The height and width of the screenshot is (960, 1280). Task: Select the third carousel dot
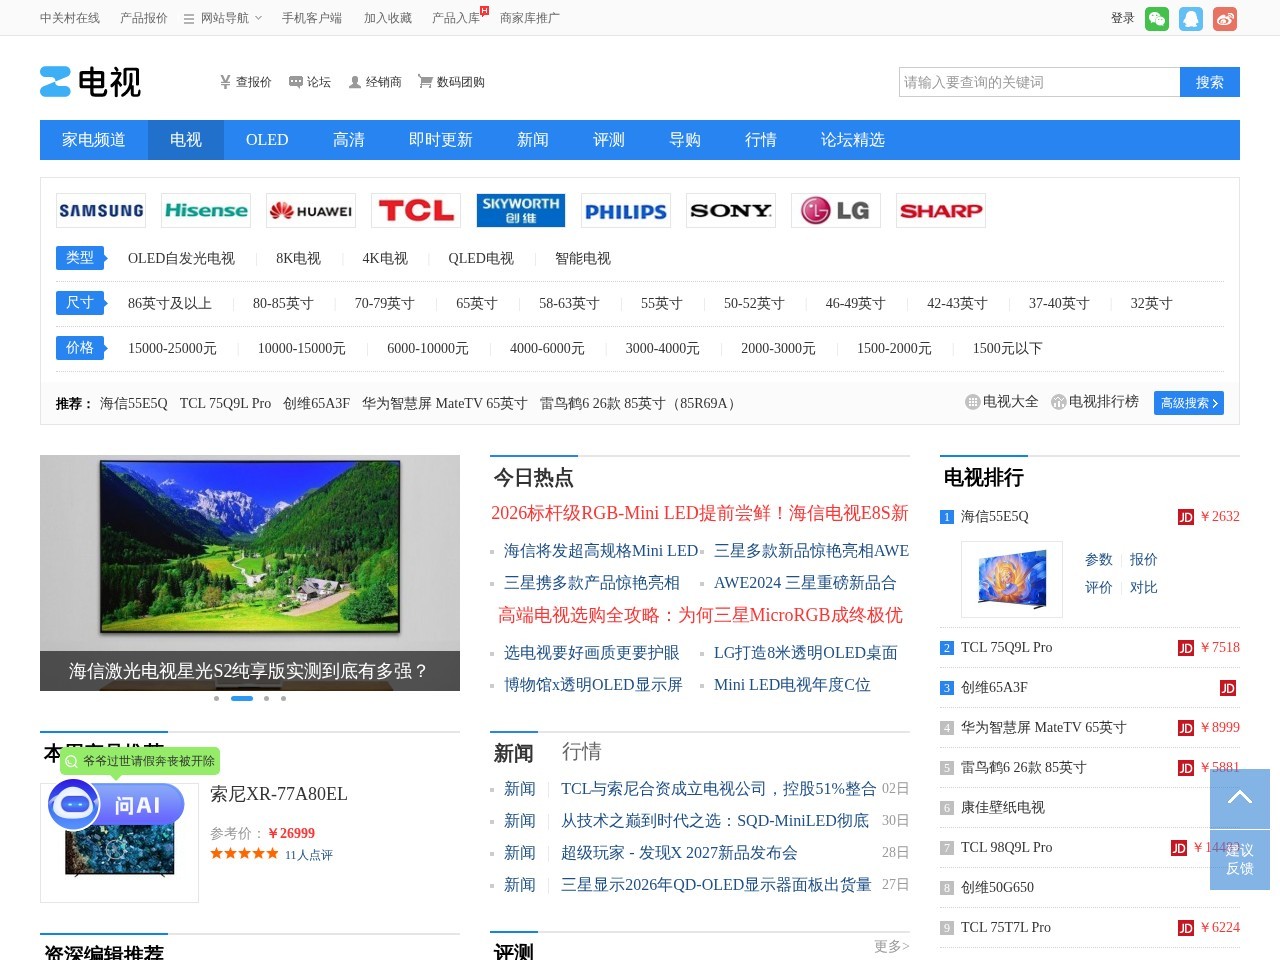point(266,699)
